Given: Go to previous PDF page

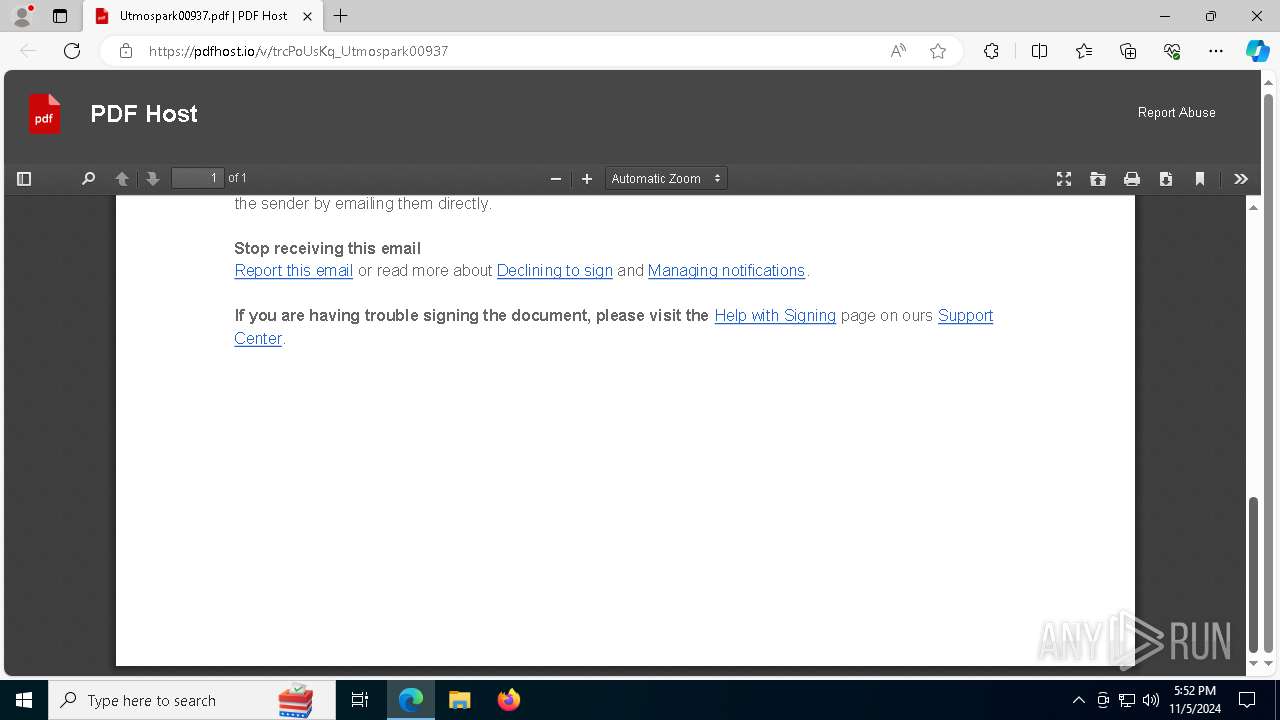Looking at the screenshot, I should (122, 179).
